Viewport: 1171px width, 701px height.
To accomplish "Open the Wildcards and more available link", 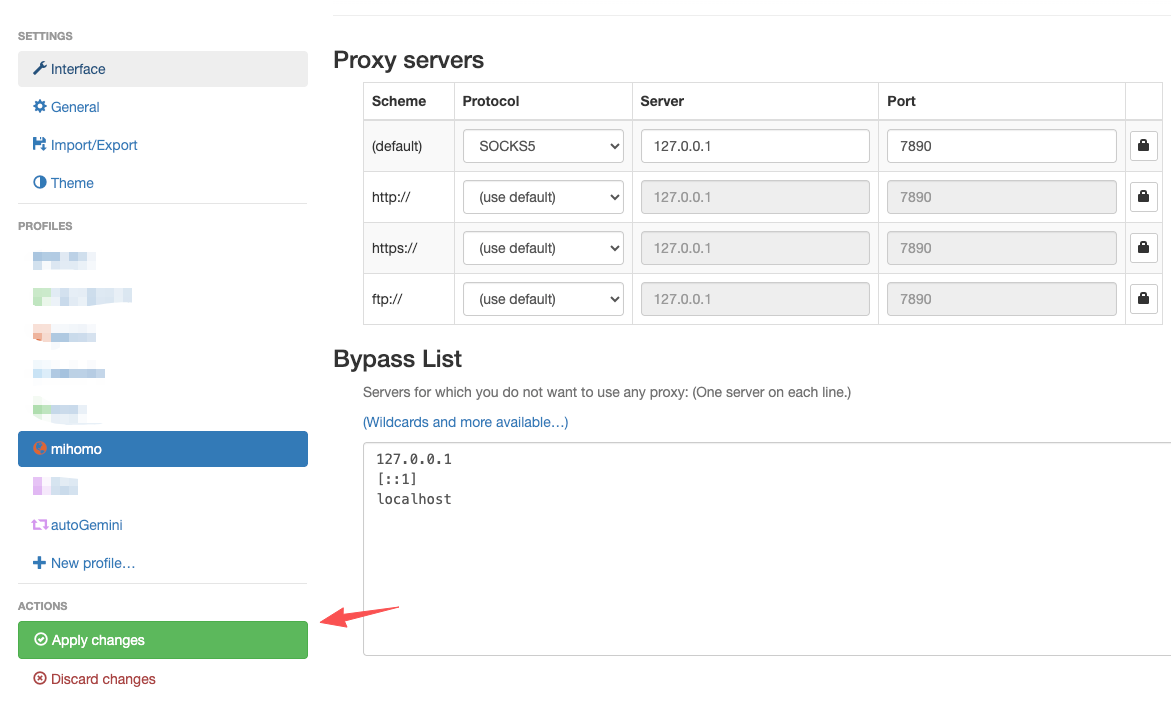I will point(465,422).
